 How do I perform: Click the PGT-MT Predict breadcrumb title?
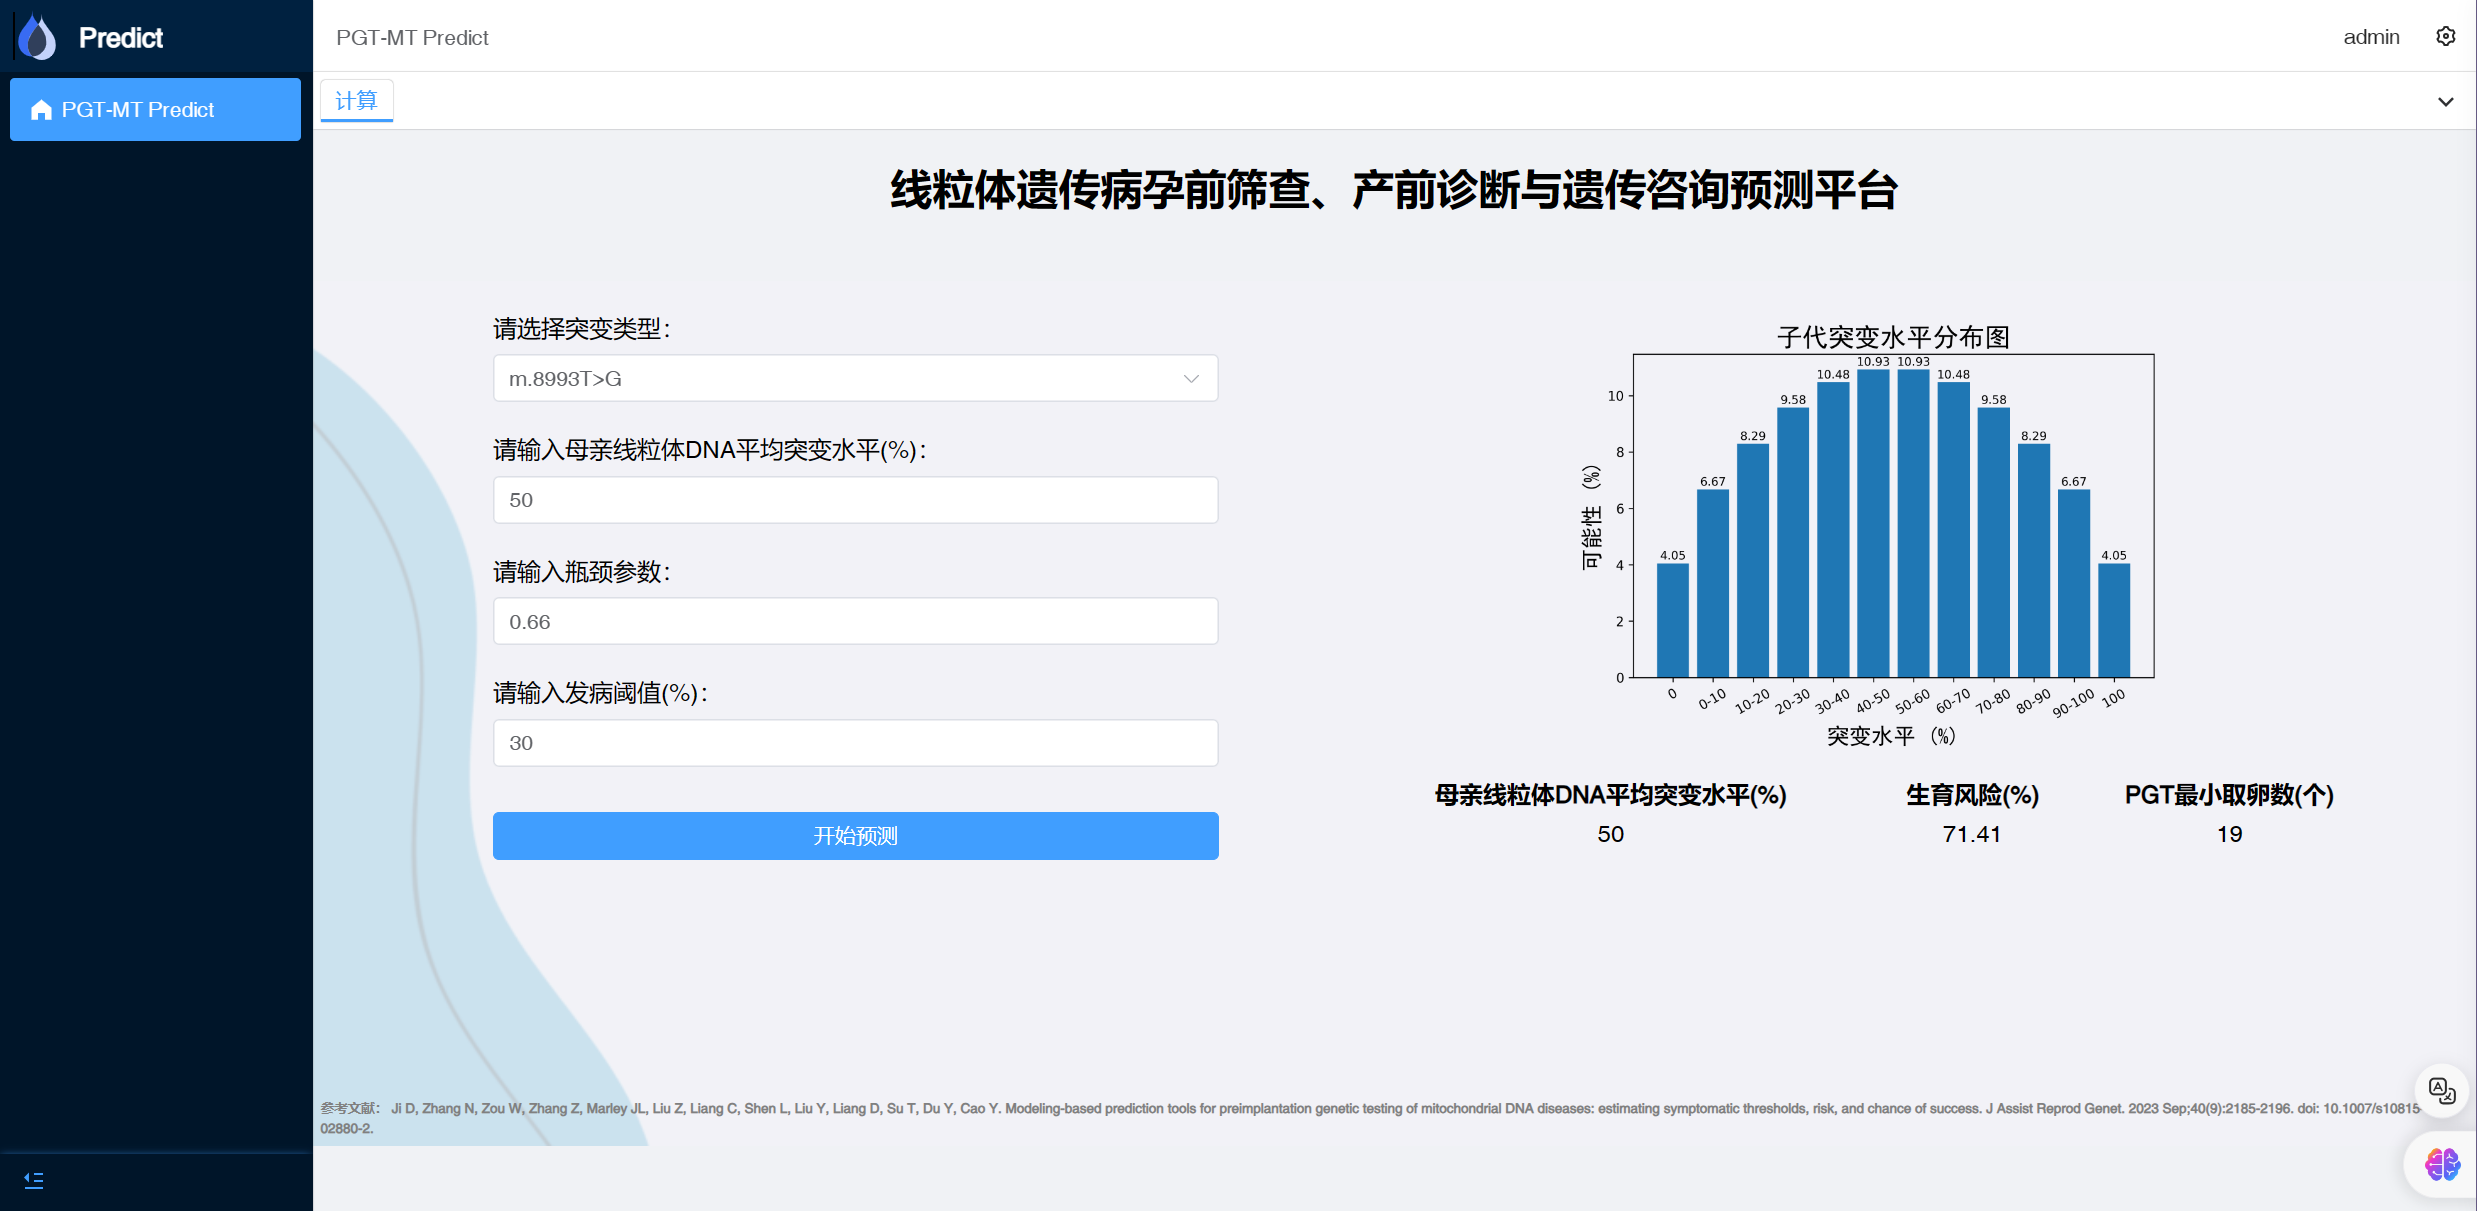[x=412, y=37]
